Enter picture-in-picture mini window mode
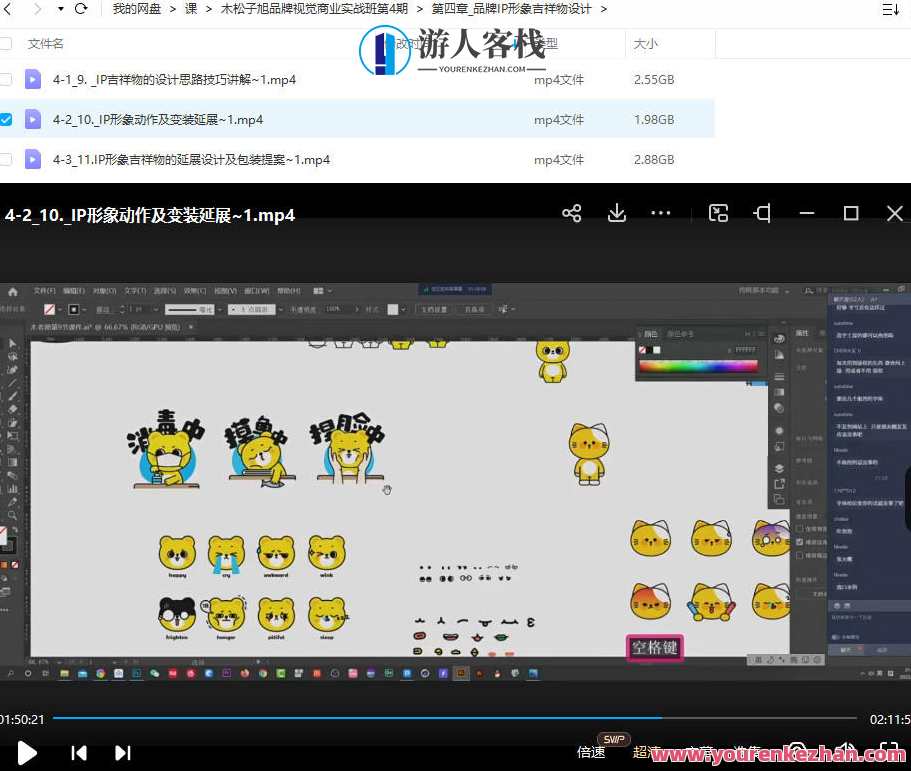This screenshot has height=771, width=911. [x=718, y=213]
